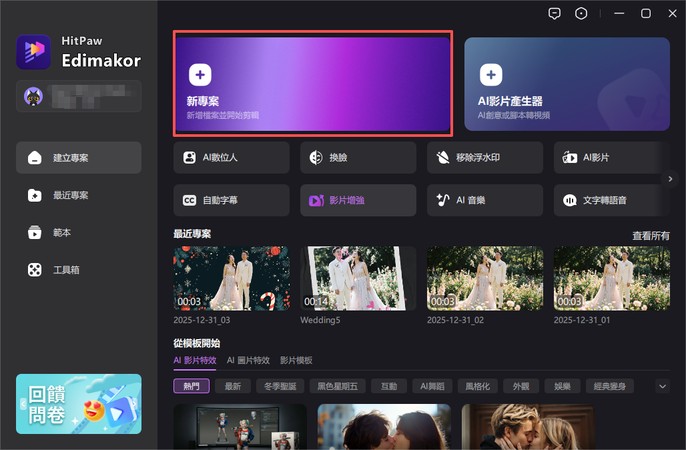
Task: Switch to AI 圖片特效 tab
Action: [248, 360]
